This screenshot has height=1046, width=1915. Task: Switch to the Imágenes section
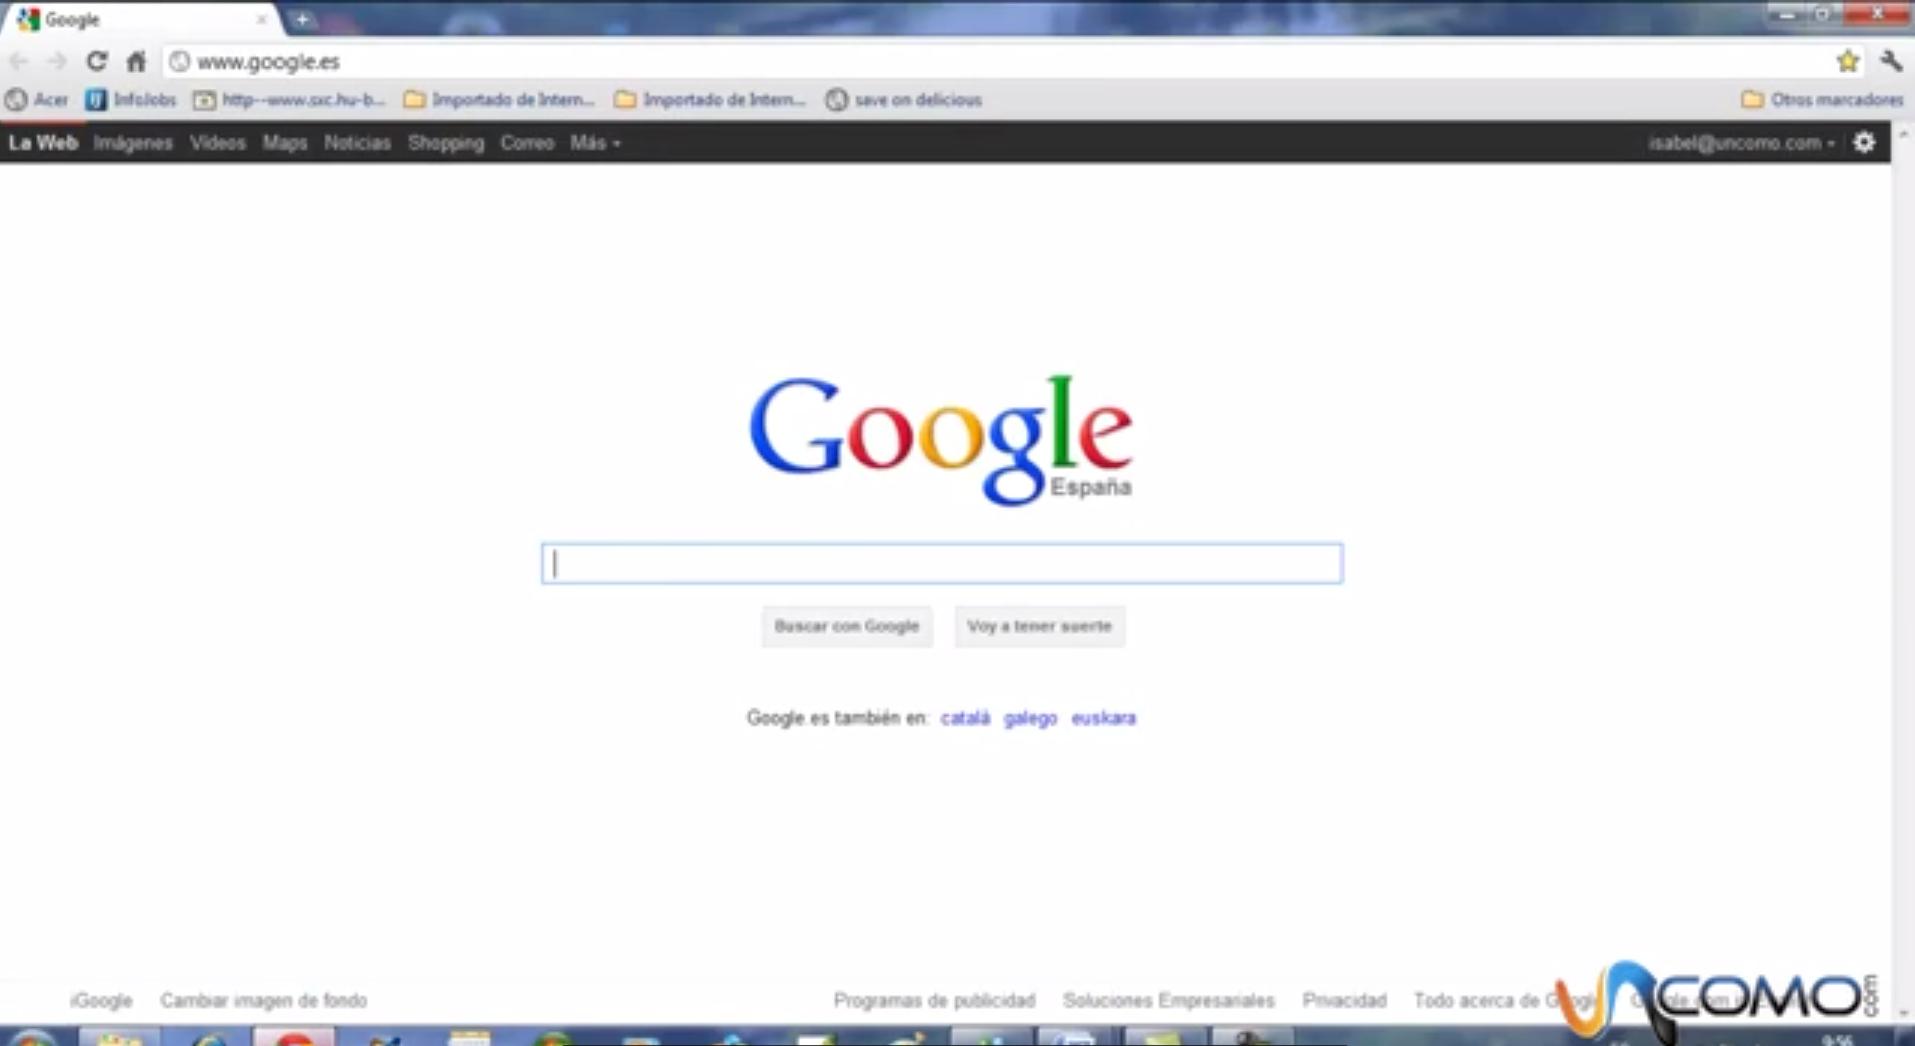click(133, 143)
